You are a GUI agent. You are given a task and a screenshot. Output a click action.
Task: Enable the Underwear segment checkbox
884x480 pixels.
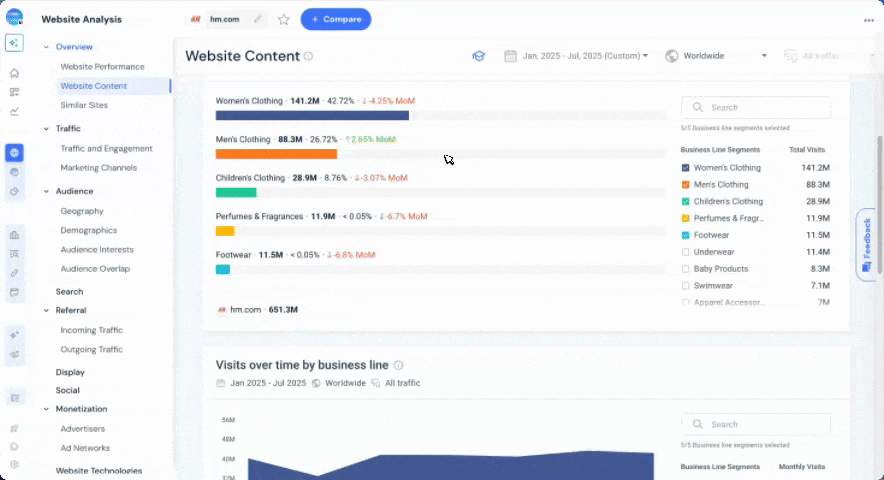[685, 252]
